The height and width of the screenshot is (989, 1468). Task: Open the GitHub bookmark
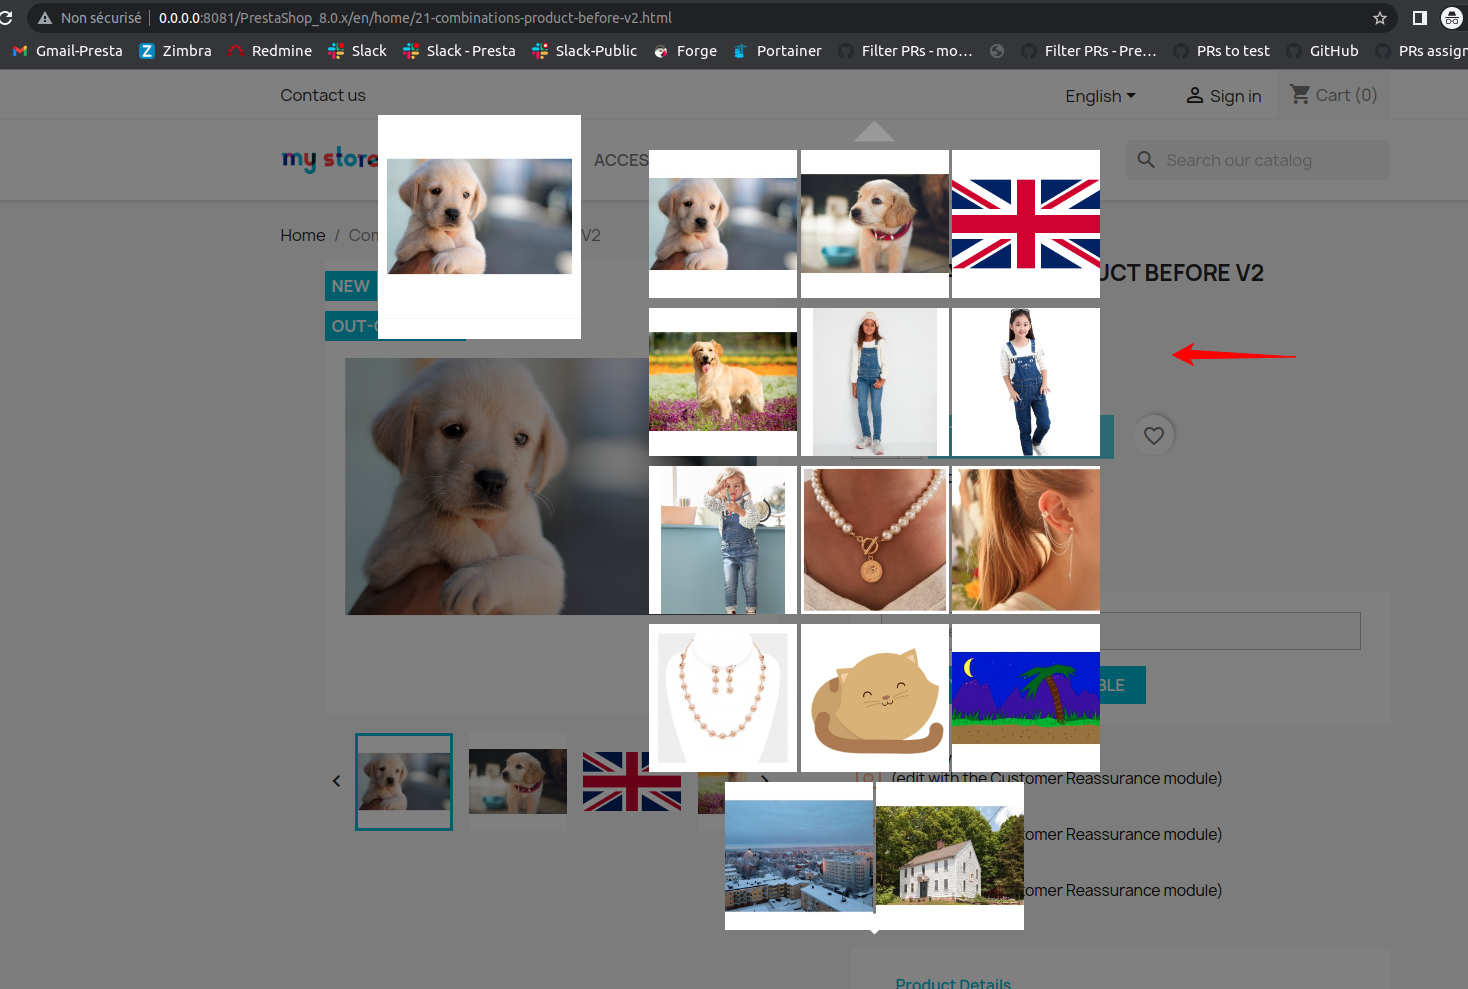[x=1334, y=50]
